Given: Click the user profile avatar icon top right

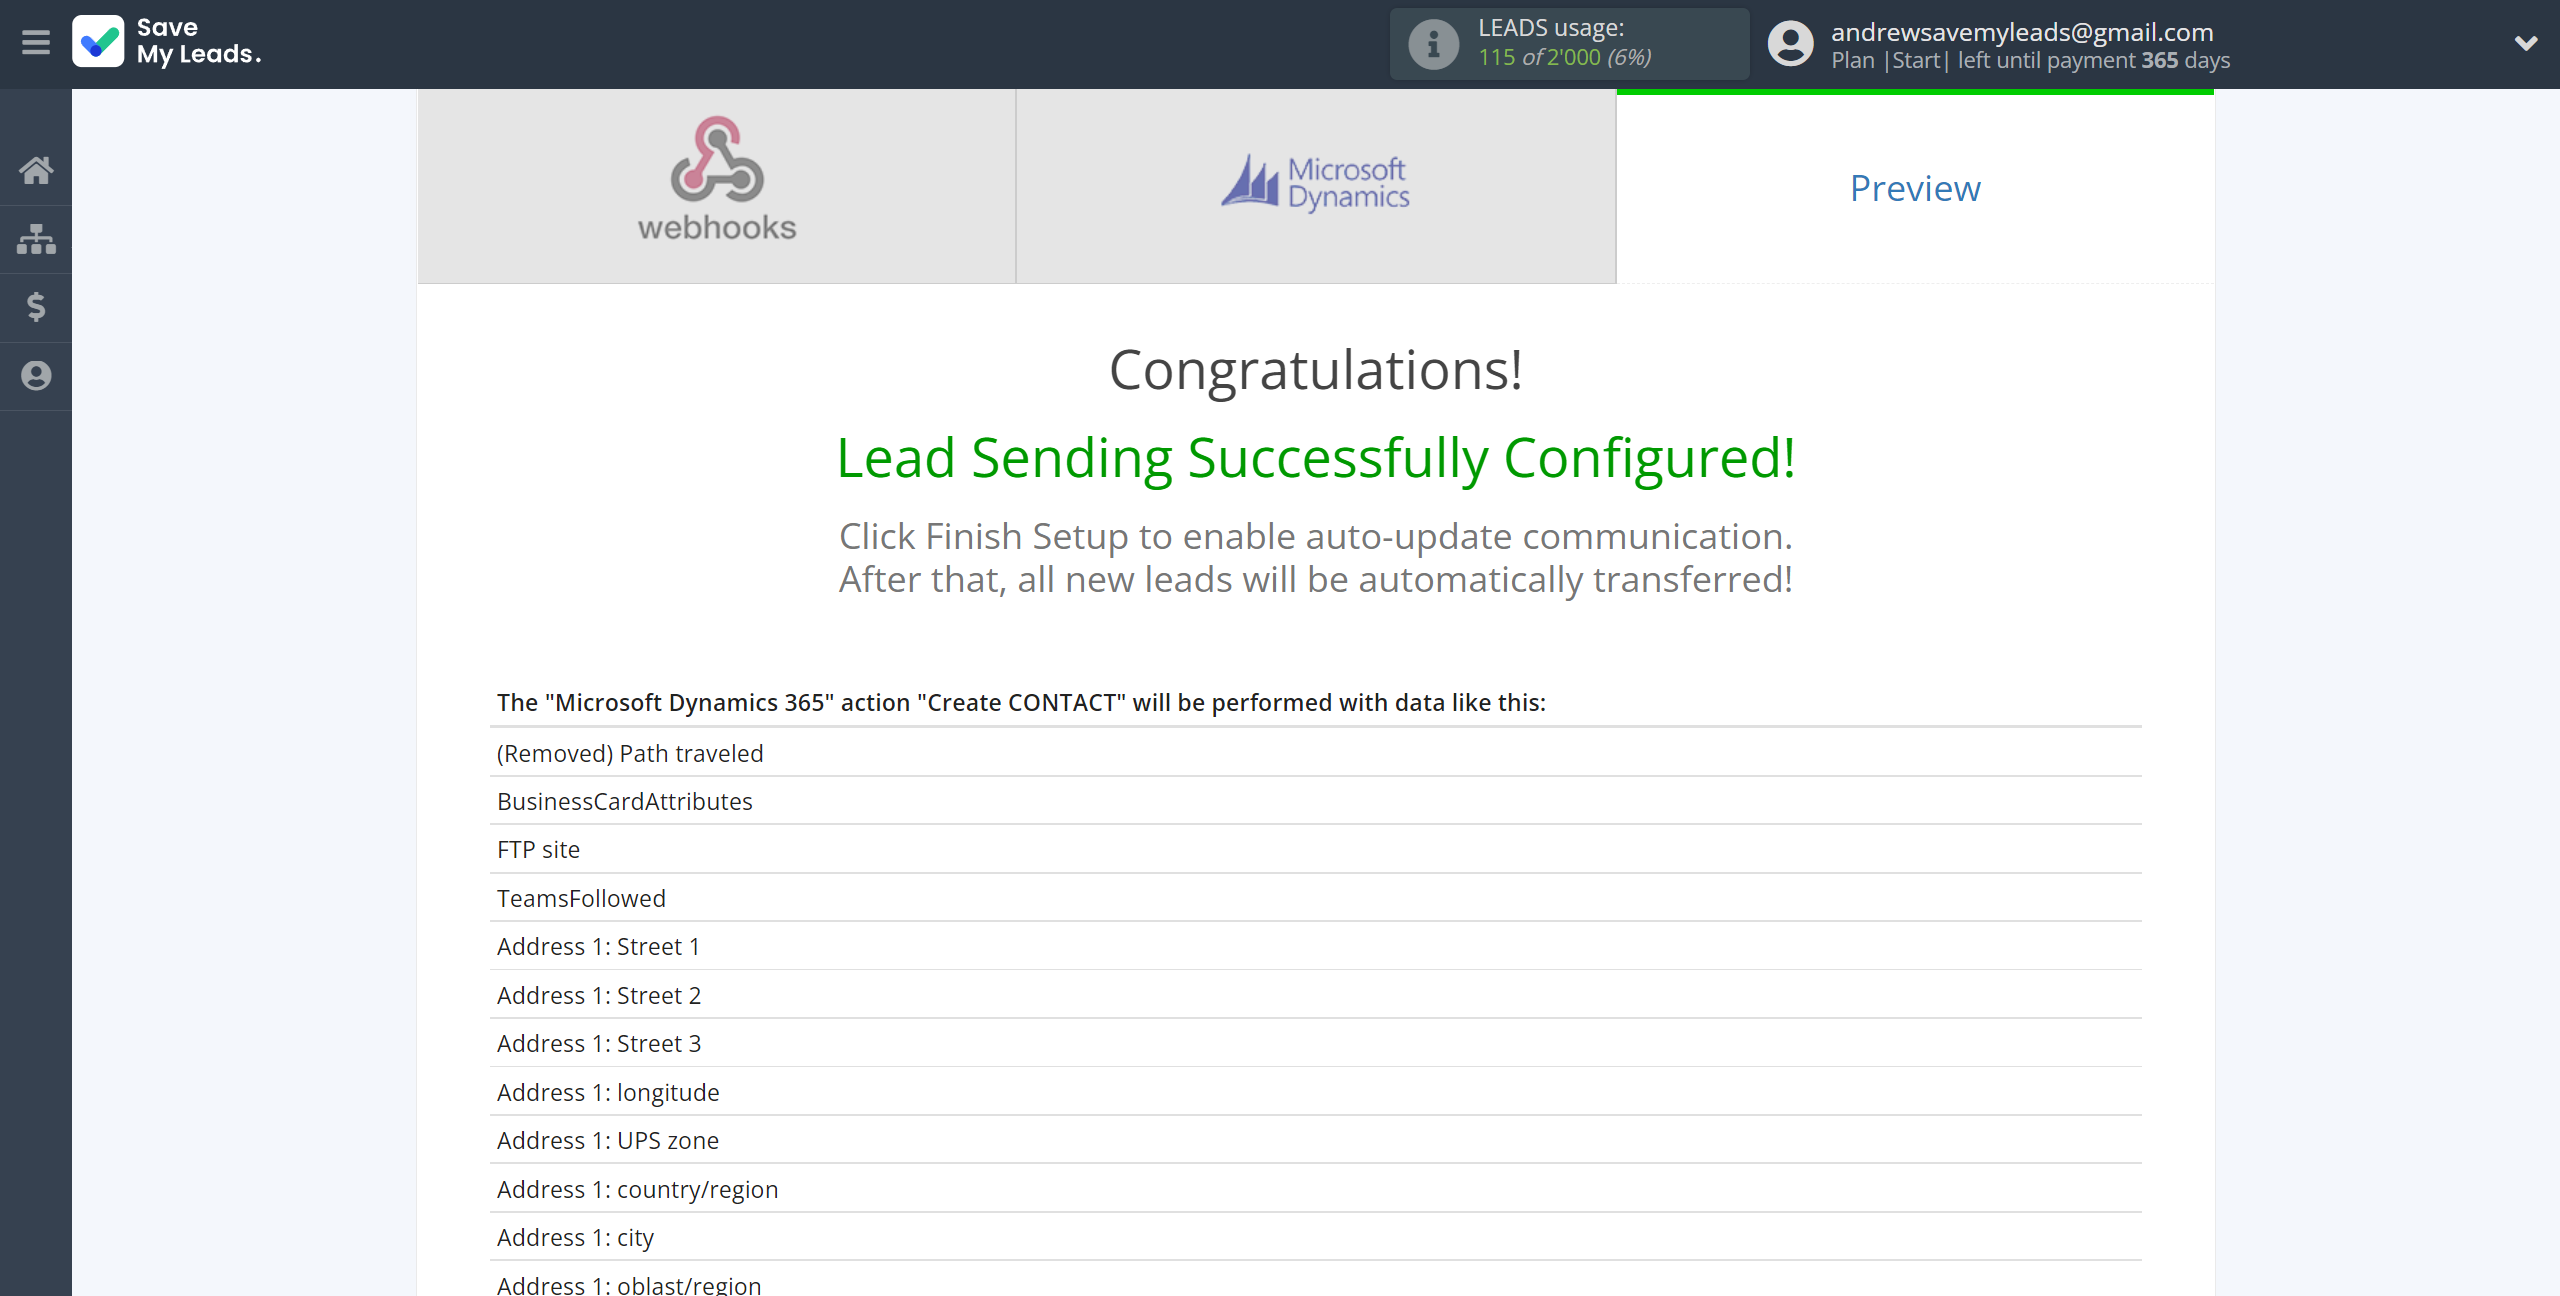Looking at the screenshot, I should point(1792,45).
